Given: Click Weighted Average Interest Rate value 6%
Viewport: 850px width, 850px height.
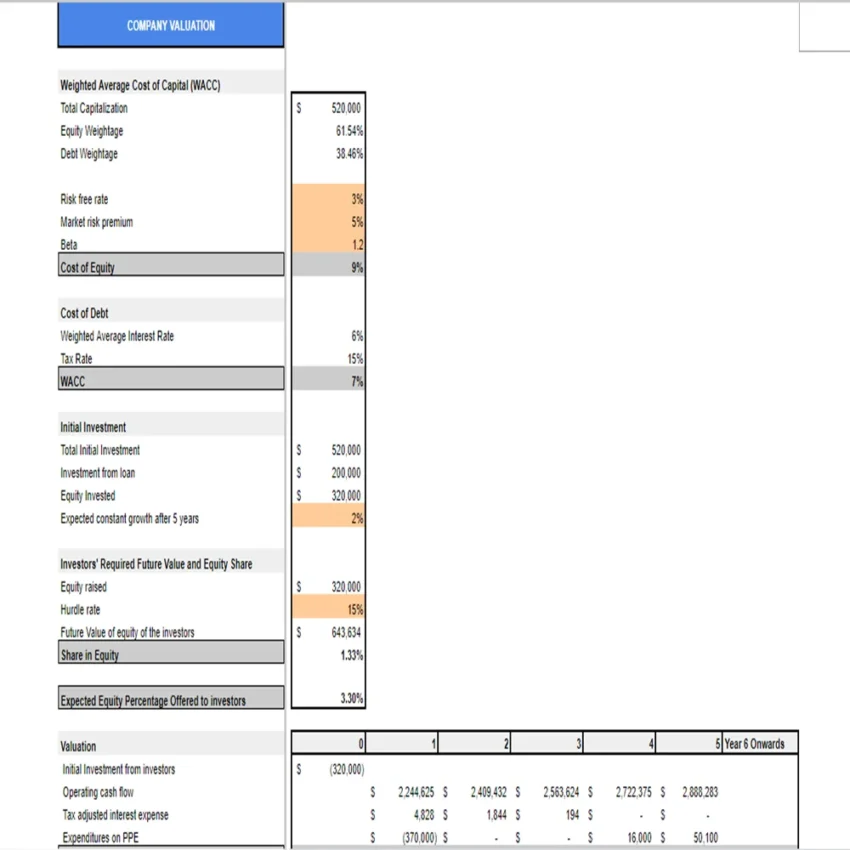Looking at the screenshot, I should click(x=357, y=336).
